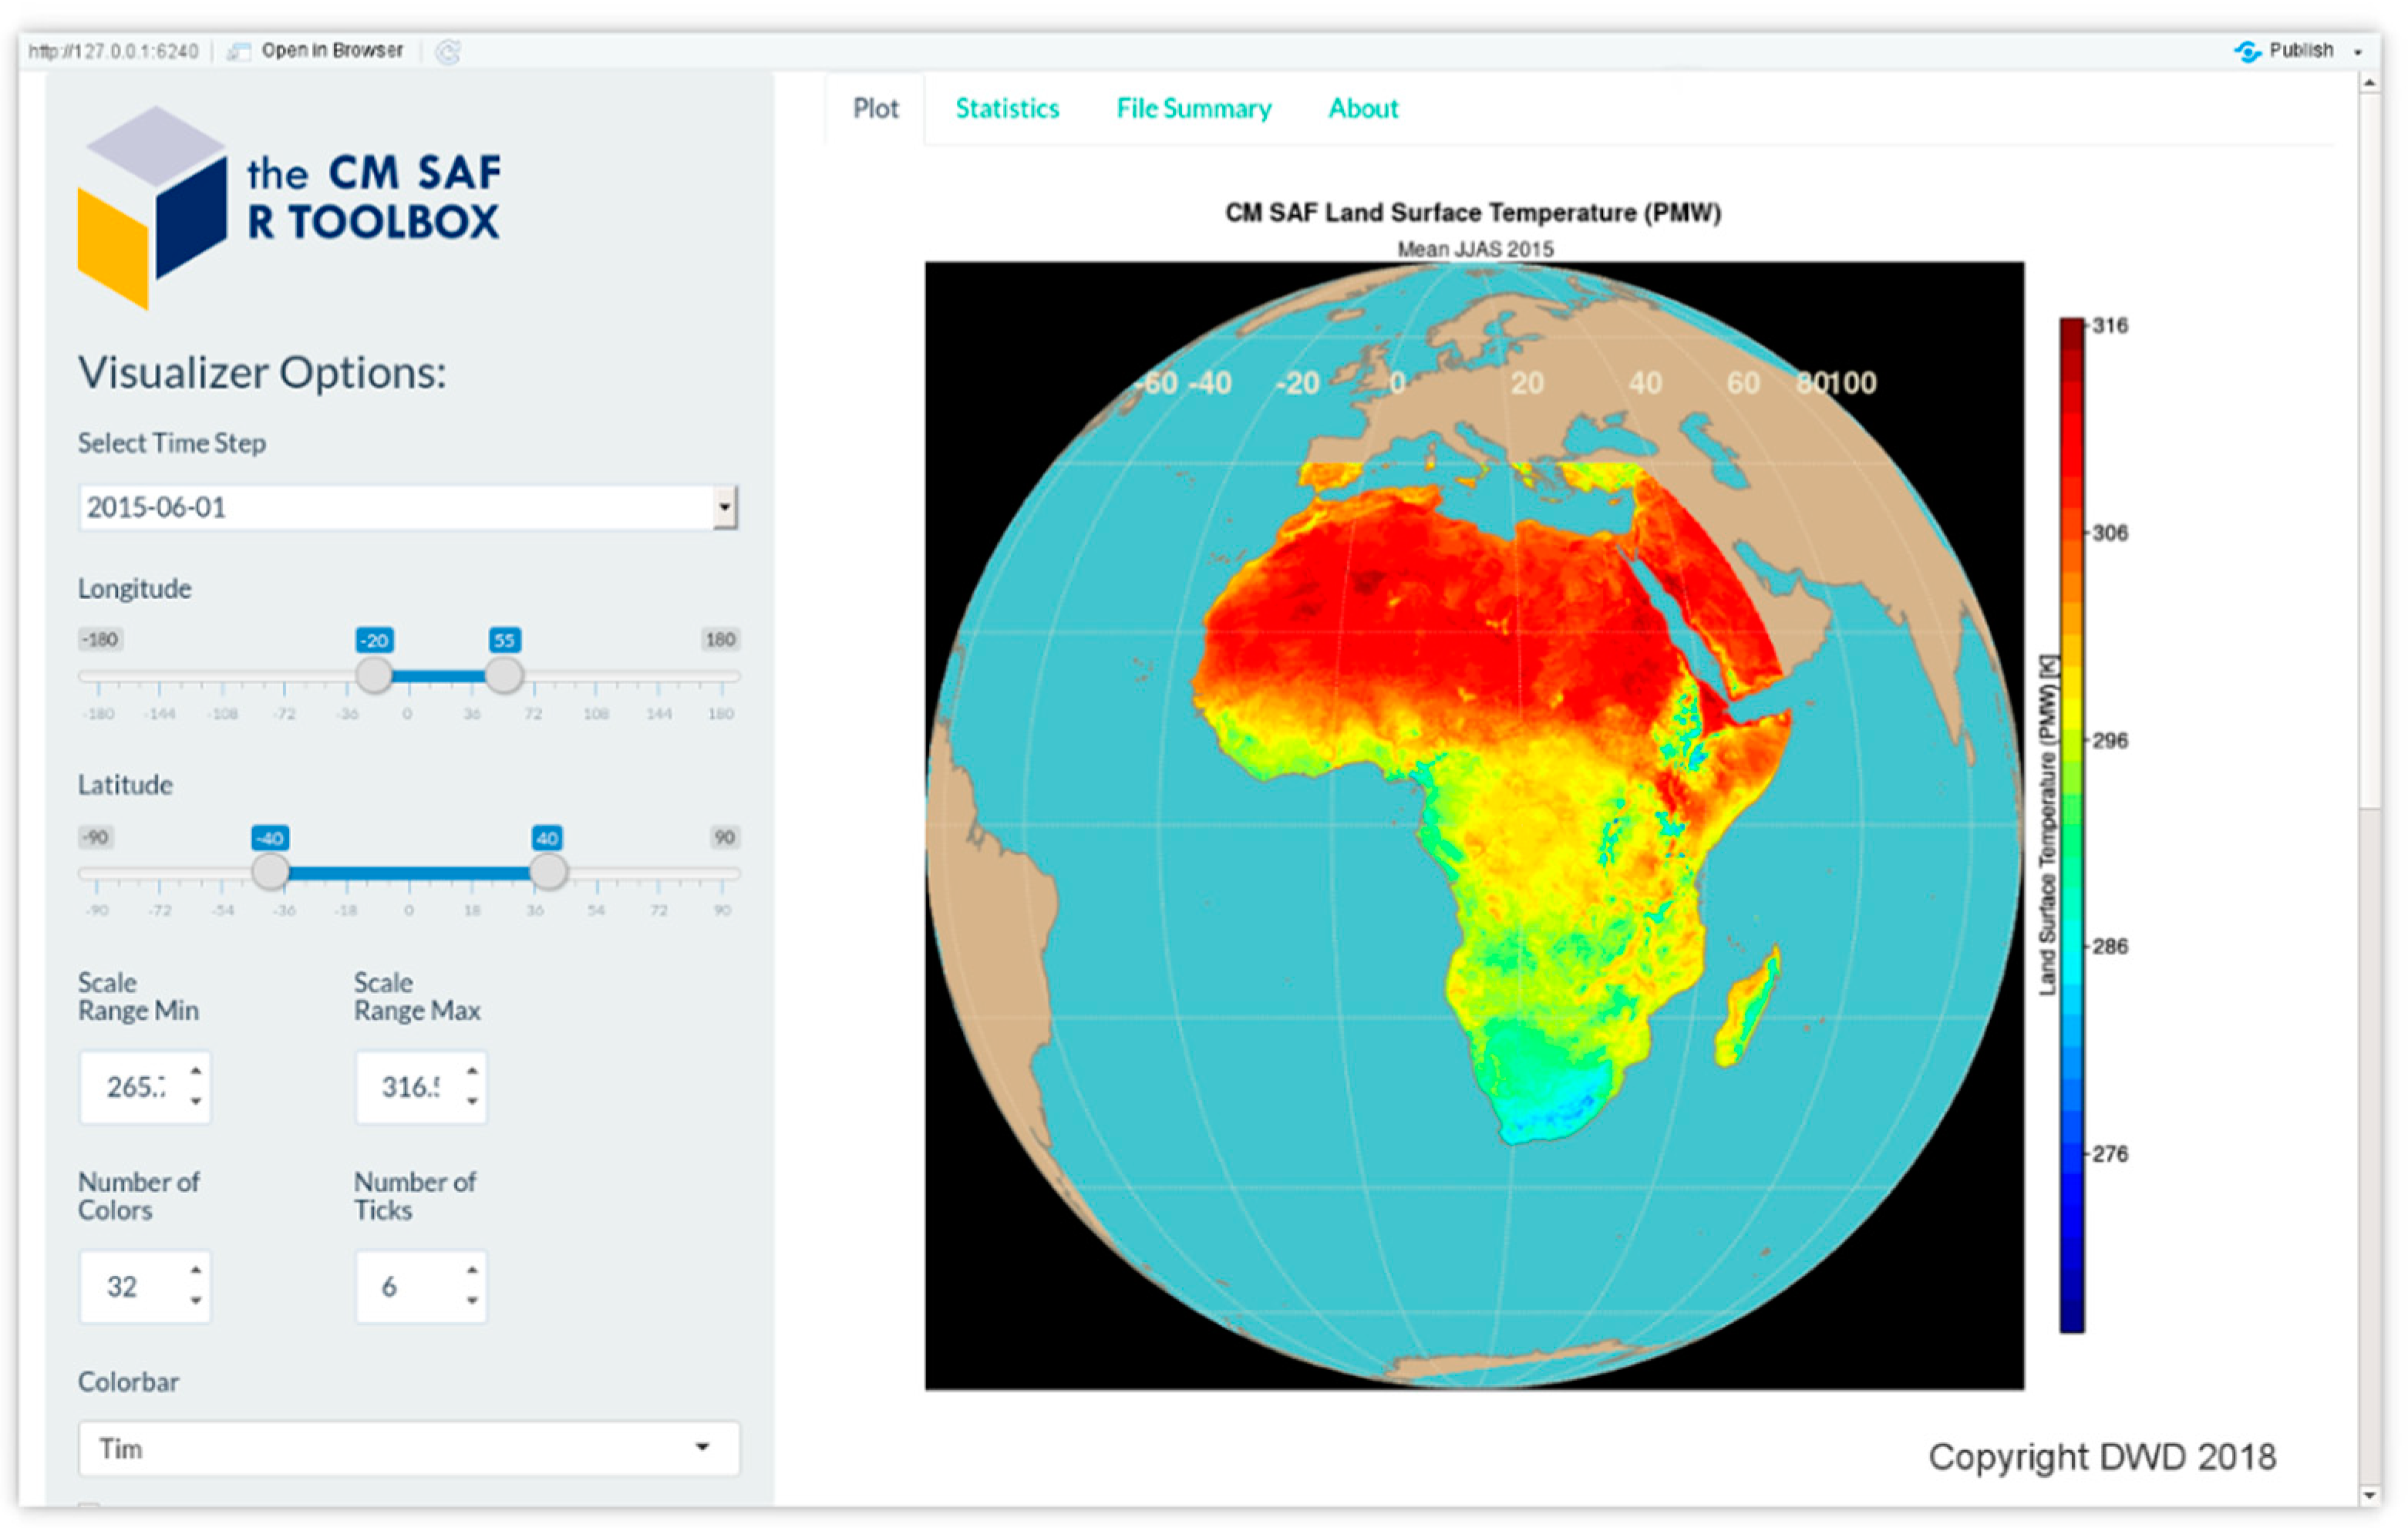This screenshot has height=1528, width=2408.
Task: Click the scroll up arrow of page scrollbar
Action: point(2369,85)
